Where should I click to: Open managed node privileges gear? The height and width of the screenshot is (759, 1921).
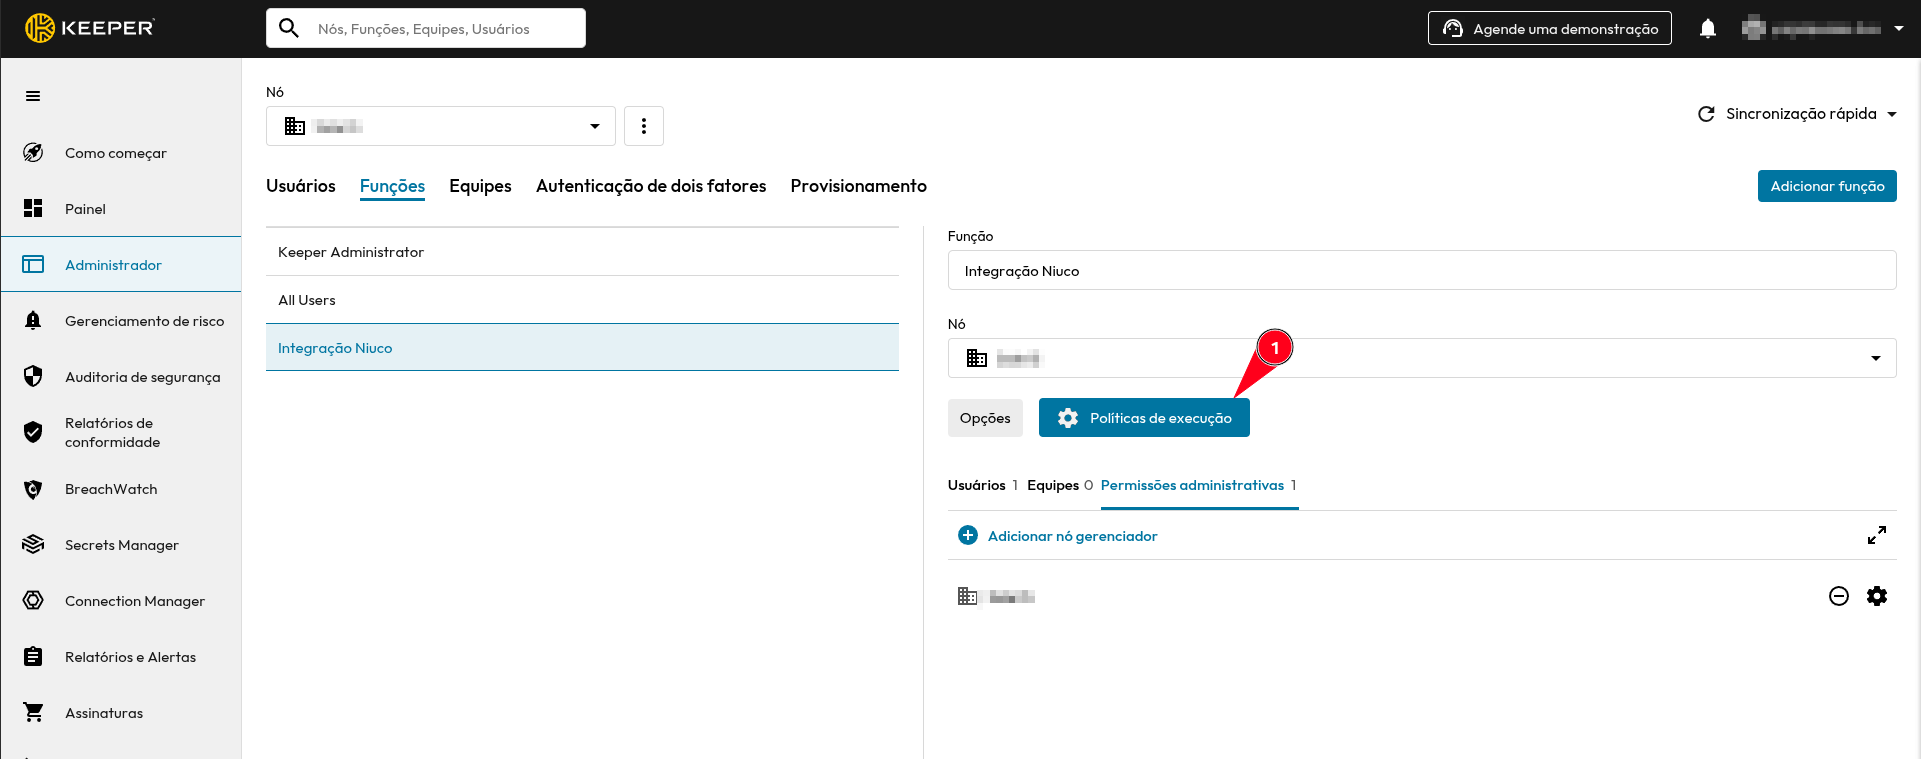click(x=1877, y=596)
